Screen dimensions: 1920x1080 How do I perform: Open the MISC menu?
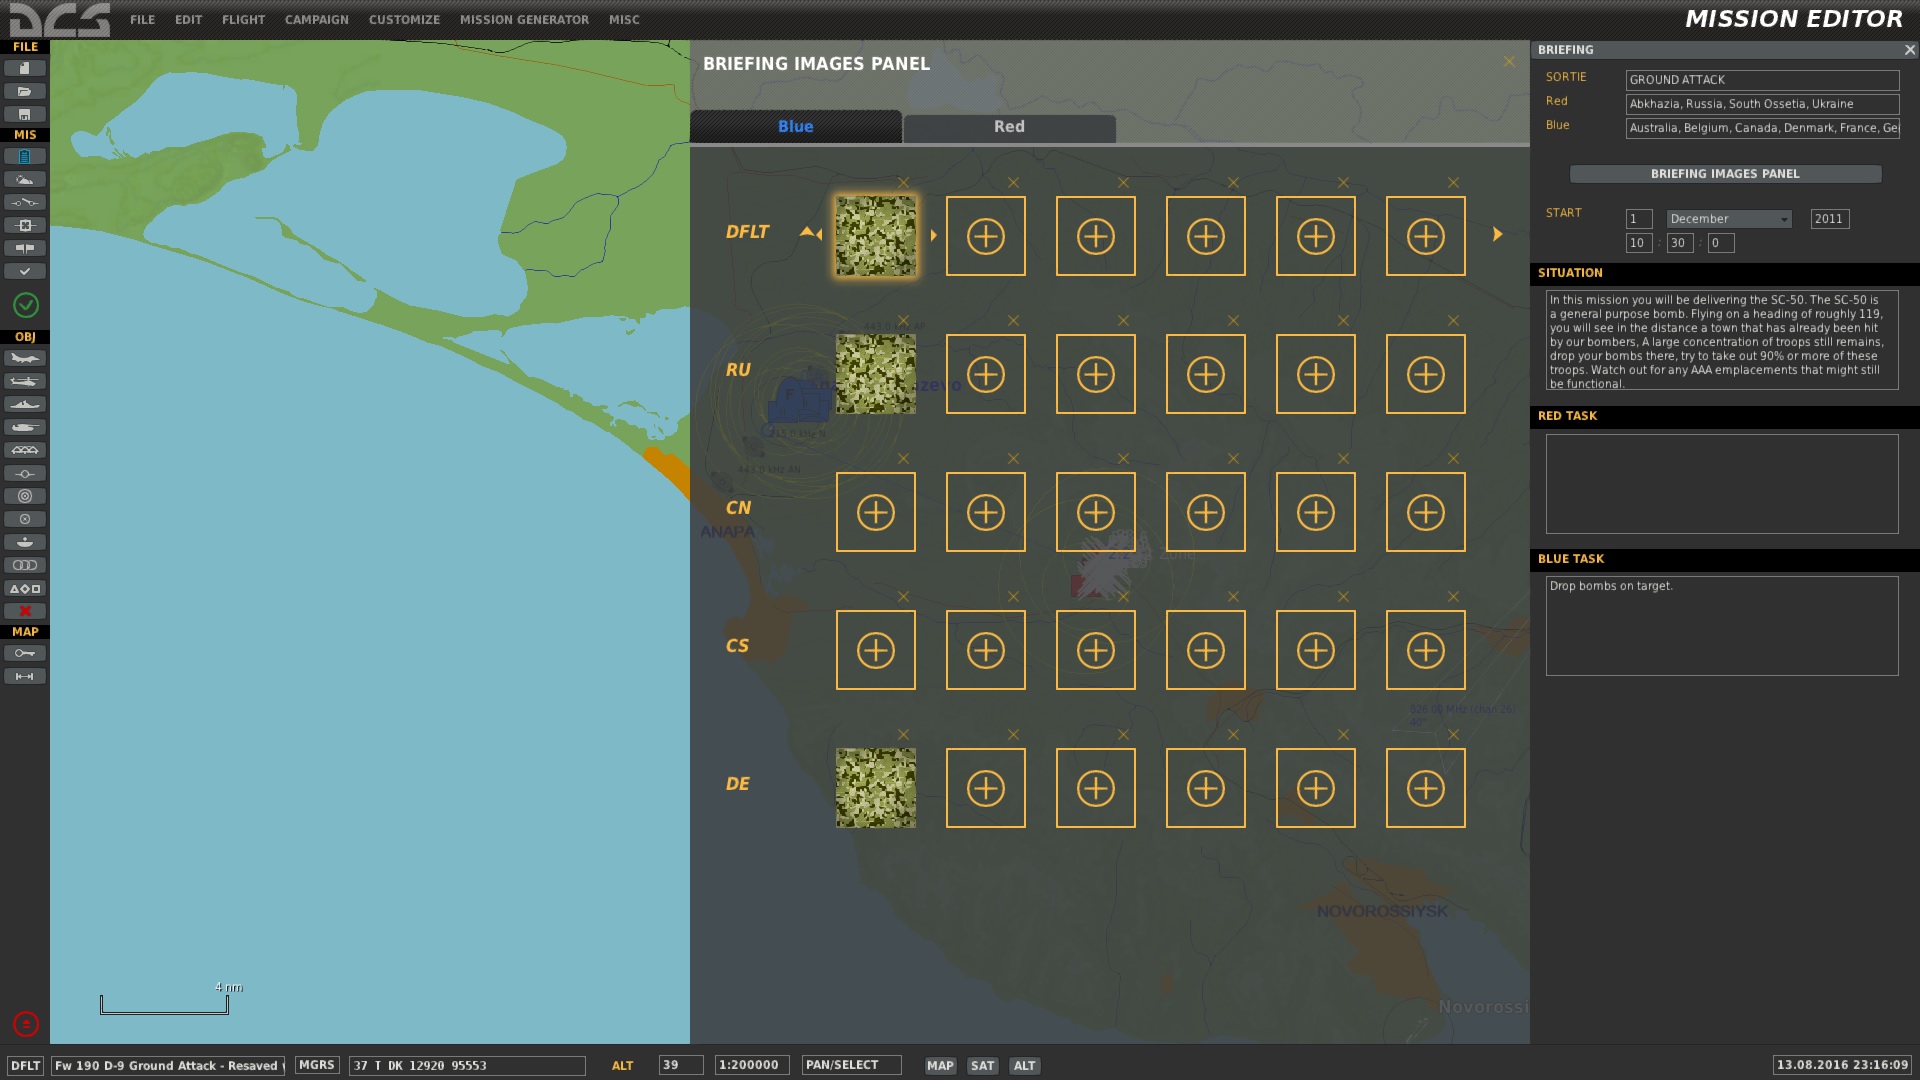coord(624,20)
